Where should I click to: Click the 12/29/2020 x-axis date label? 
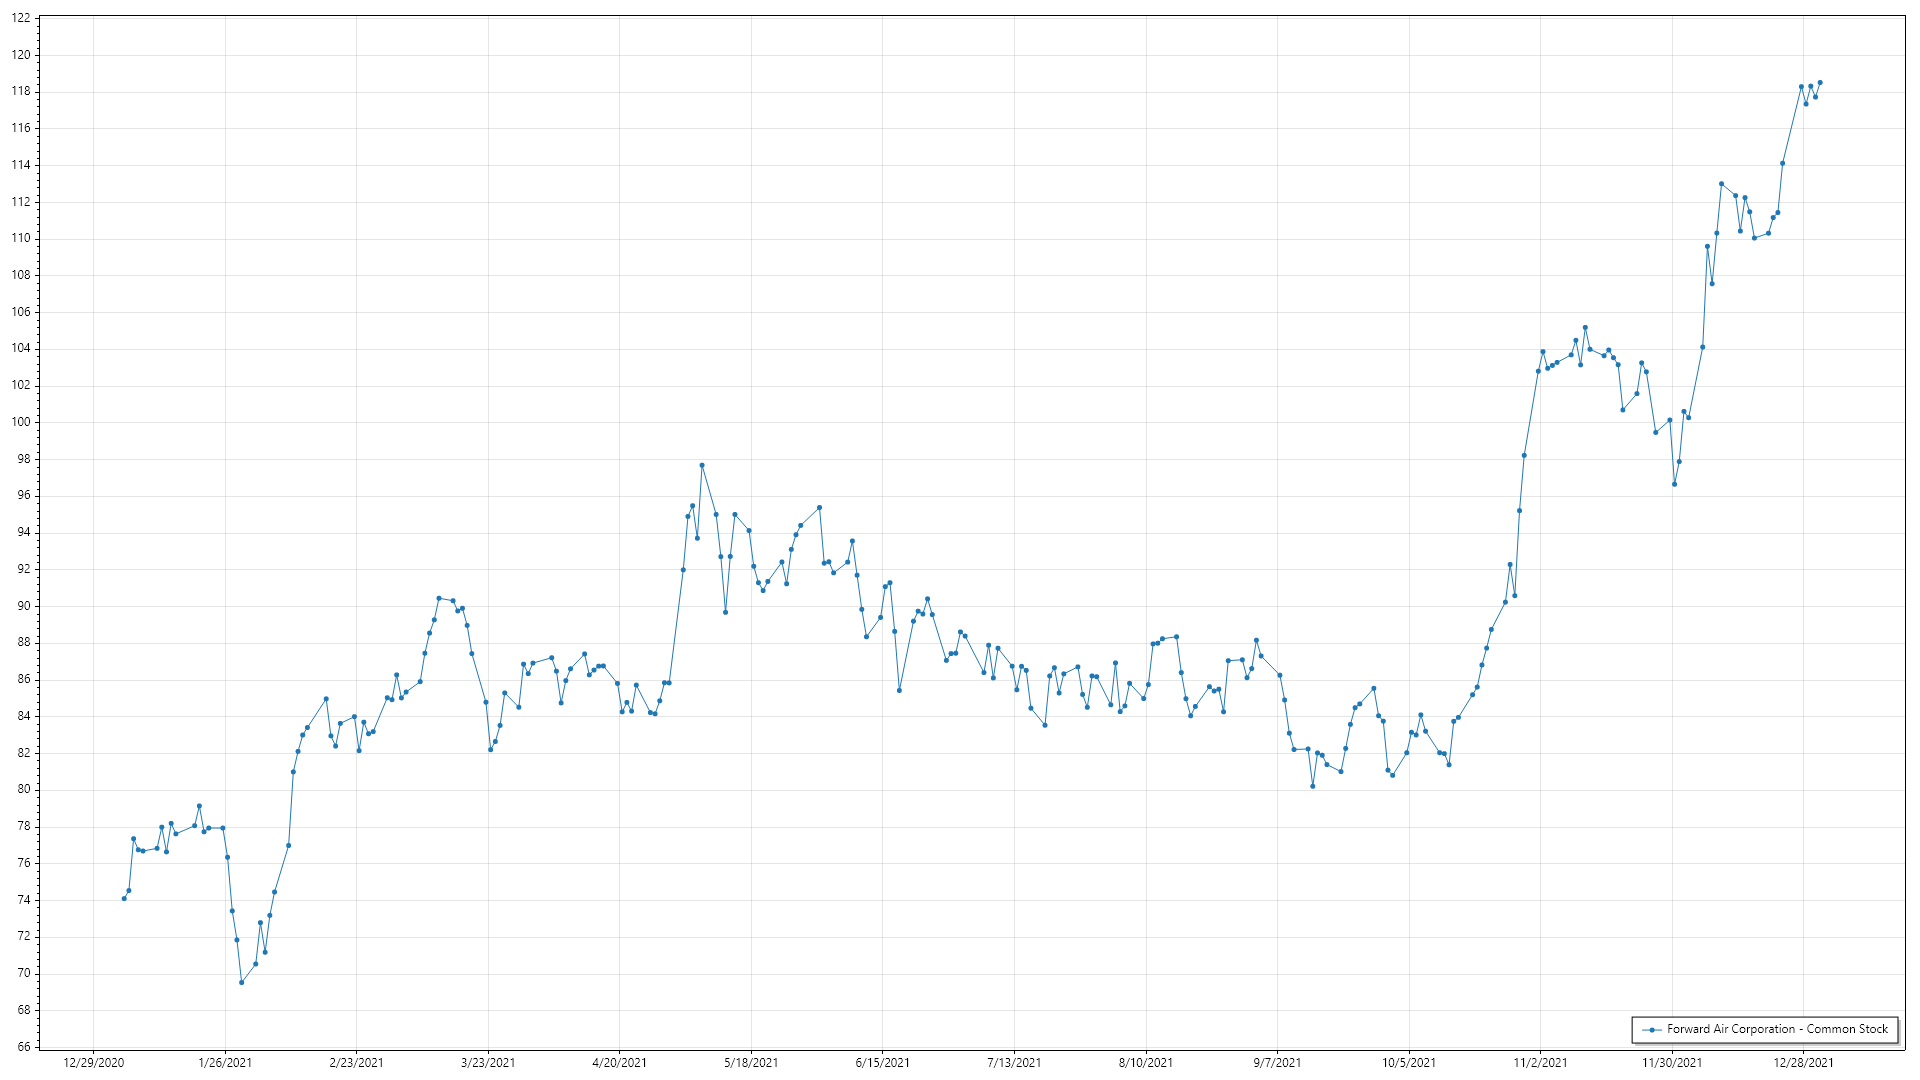tap(93, 1063)
